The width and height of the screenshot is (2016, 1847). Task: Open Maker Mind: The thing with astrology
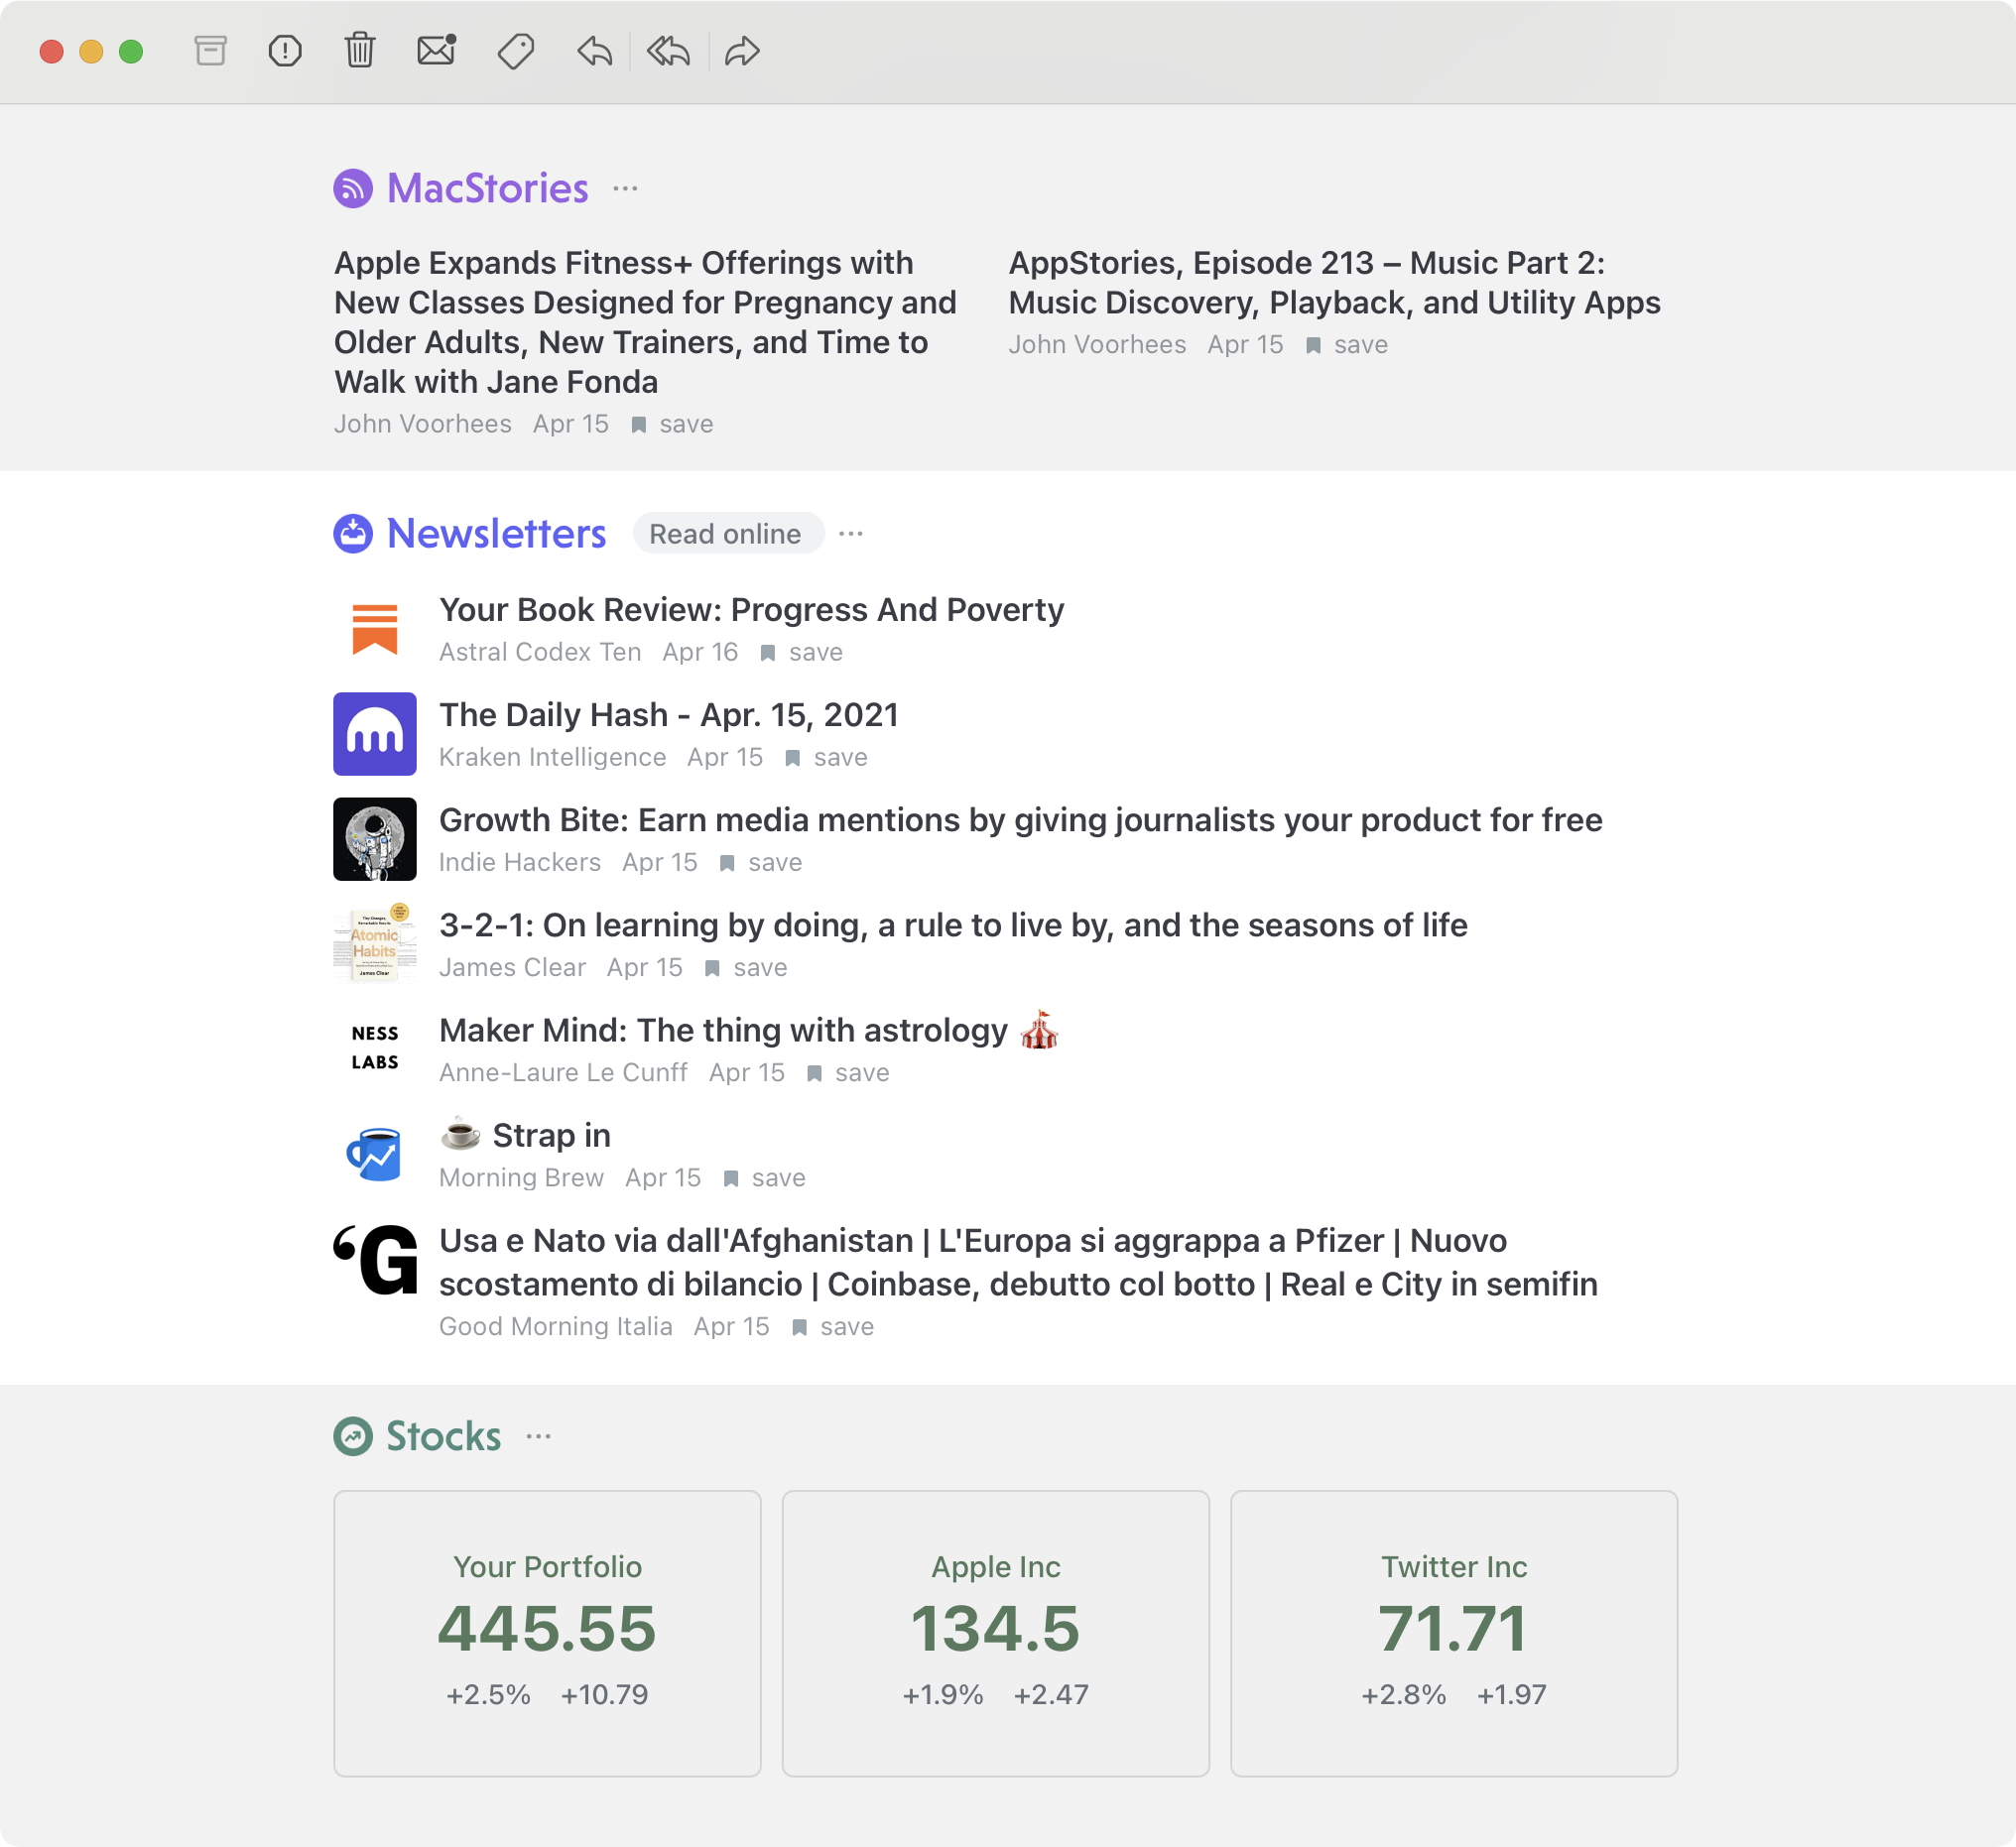tap(749, 1030)
